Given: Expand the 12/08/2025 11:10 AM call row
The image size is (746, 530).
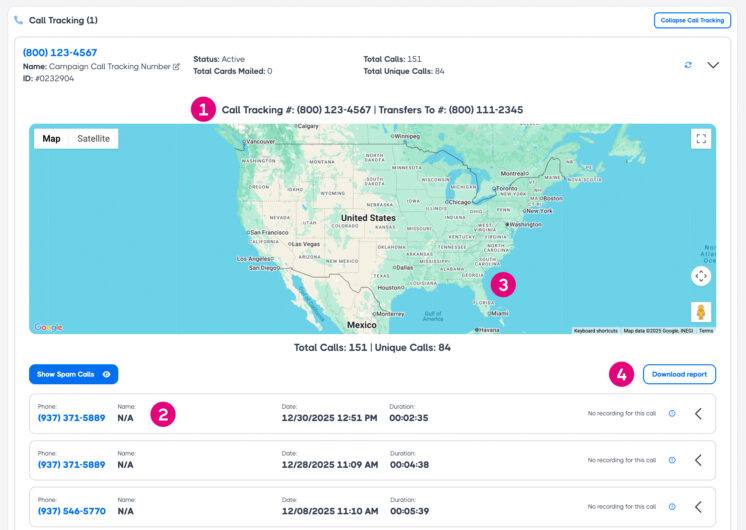Looking at the screenshot, I should [698, 507].
